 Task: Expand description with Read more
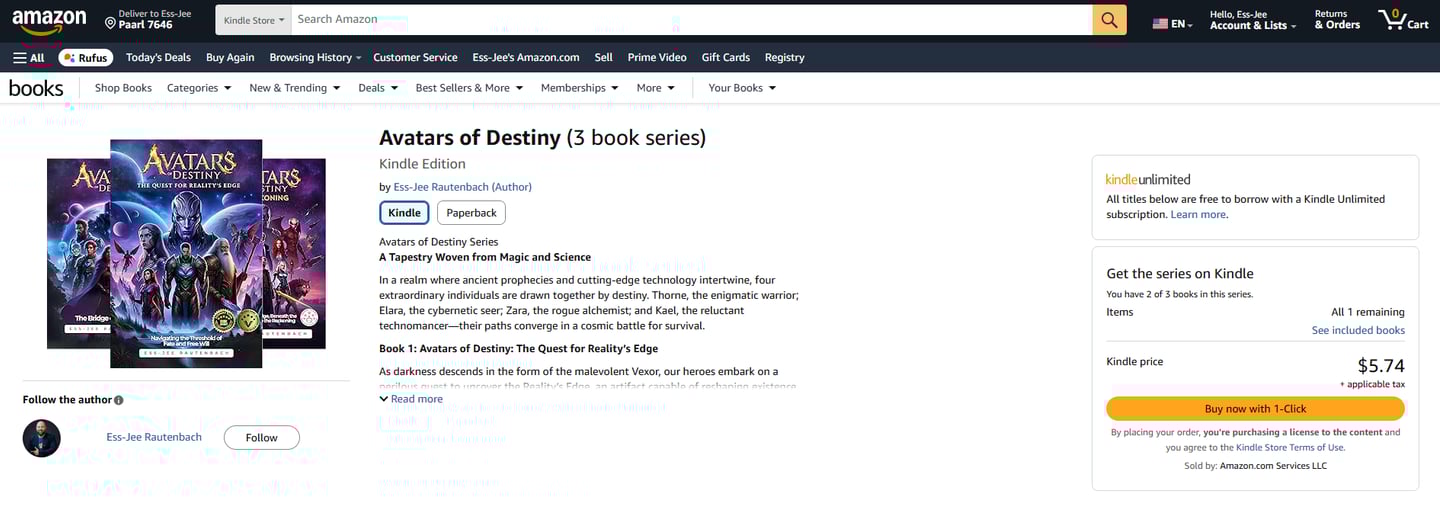pos(411,399)
